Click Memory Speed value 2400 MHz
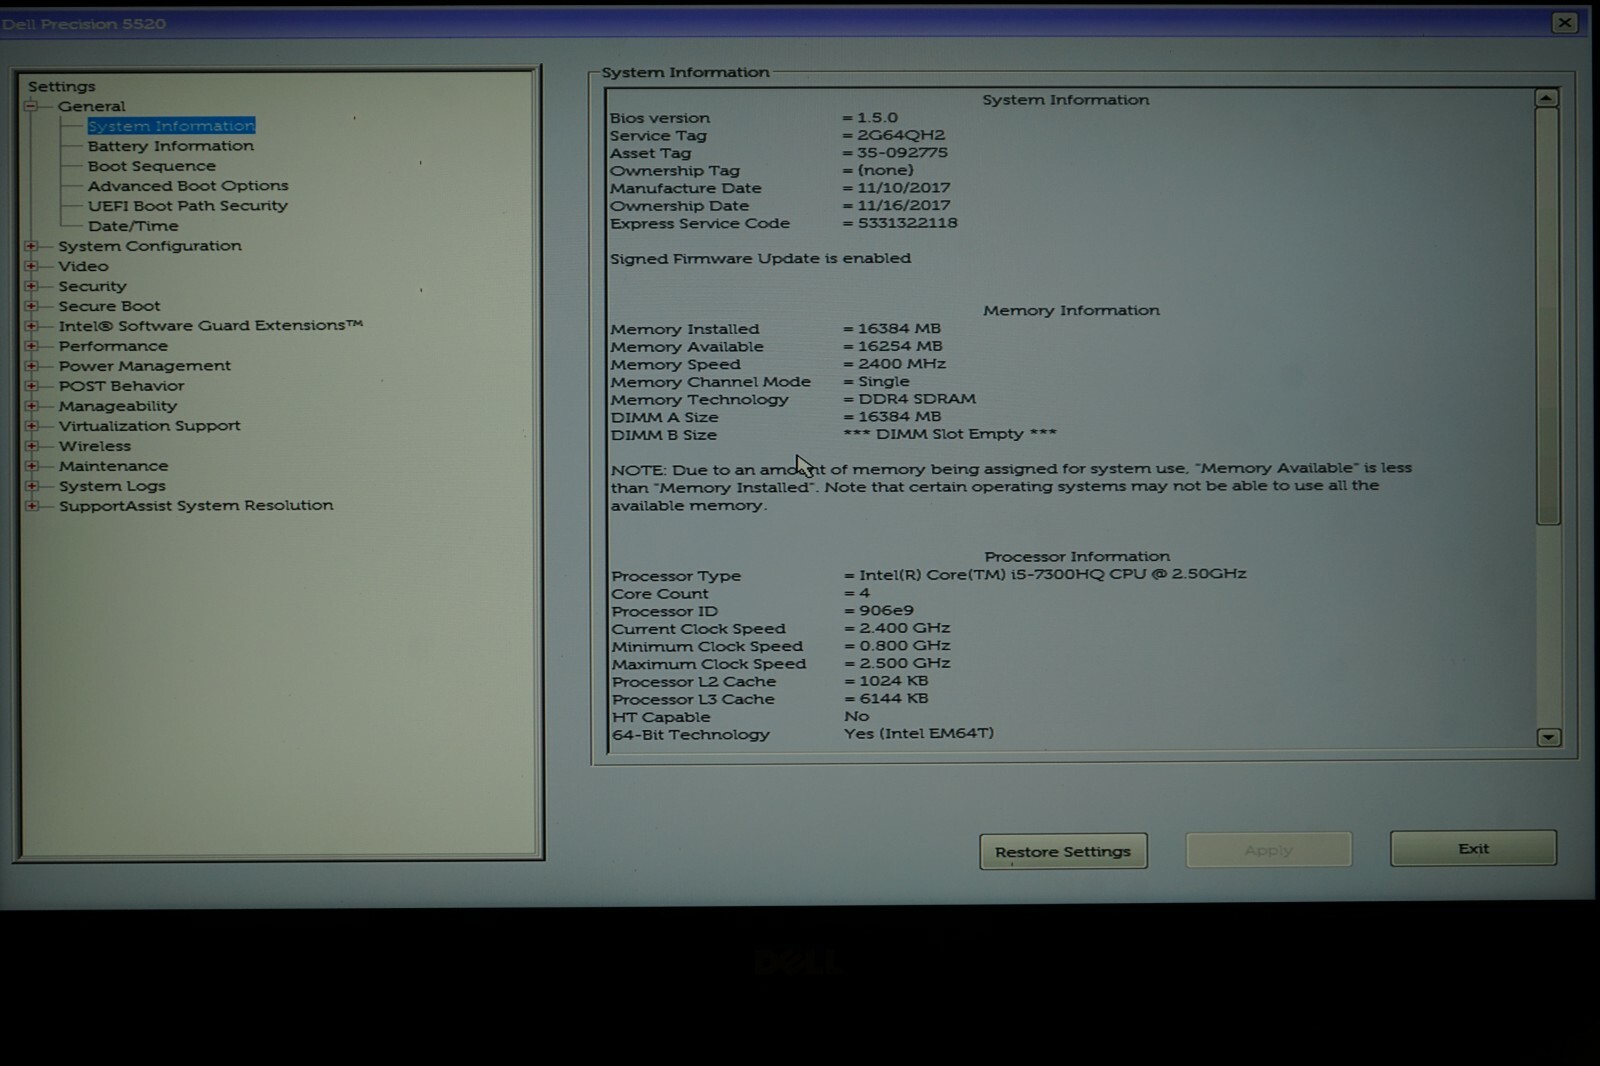 click(x=901, y=364)
